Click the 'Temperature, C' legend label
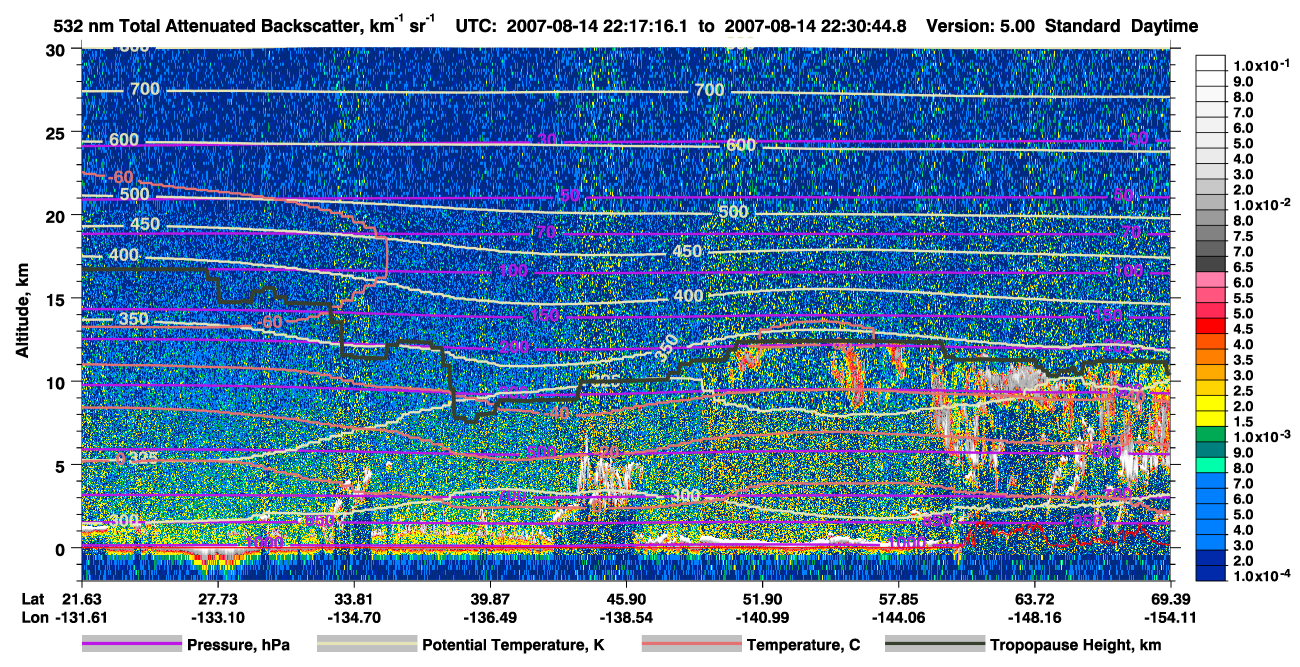1300x667 pixels. (803, 646)
